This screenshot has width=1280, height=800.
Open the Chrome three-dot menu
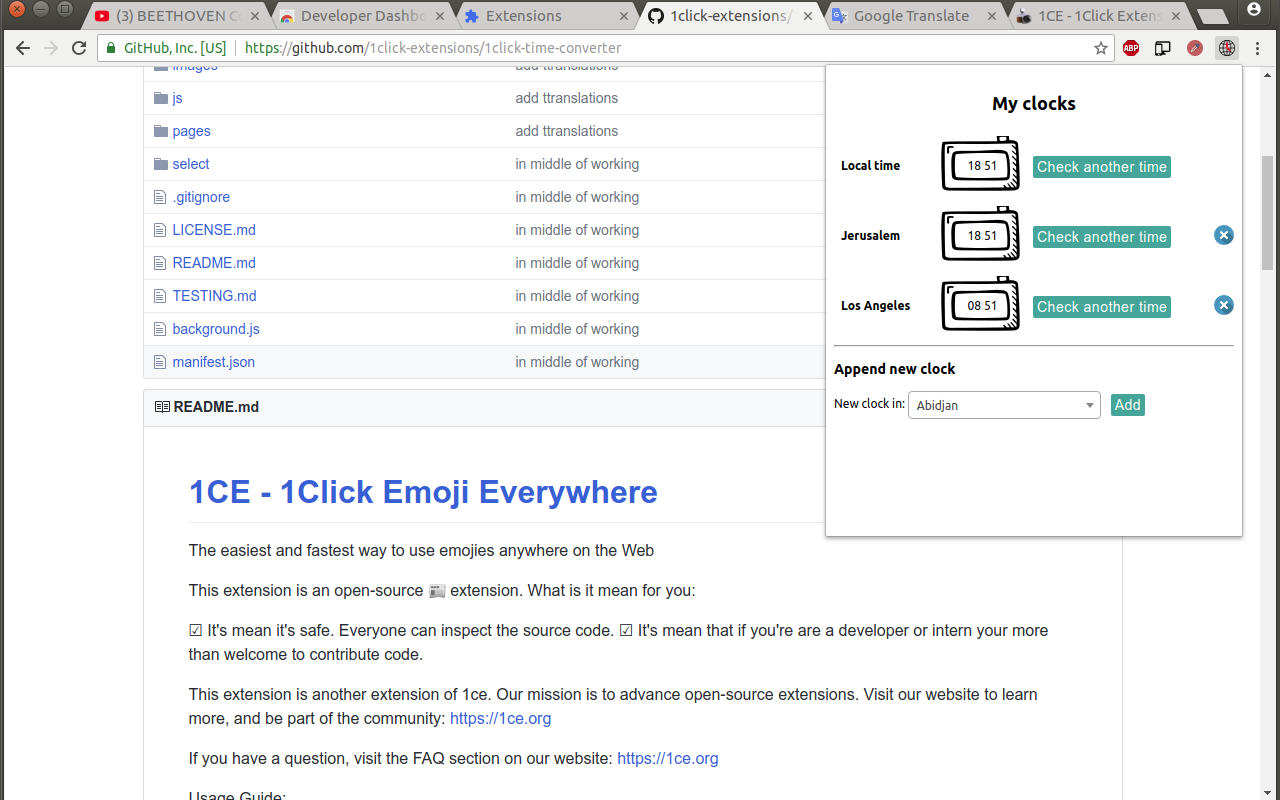coord(1259,48)
